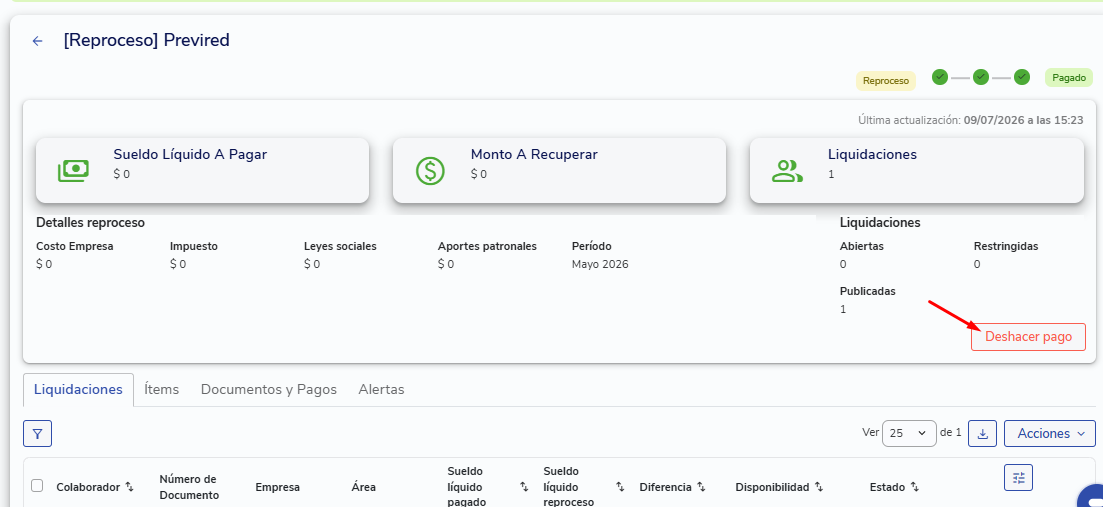Click the Última actualización timestamp
Image resolution: width=1103 pixels, height=507 pixels.
tap(971, 120)
